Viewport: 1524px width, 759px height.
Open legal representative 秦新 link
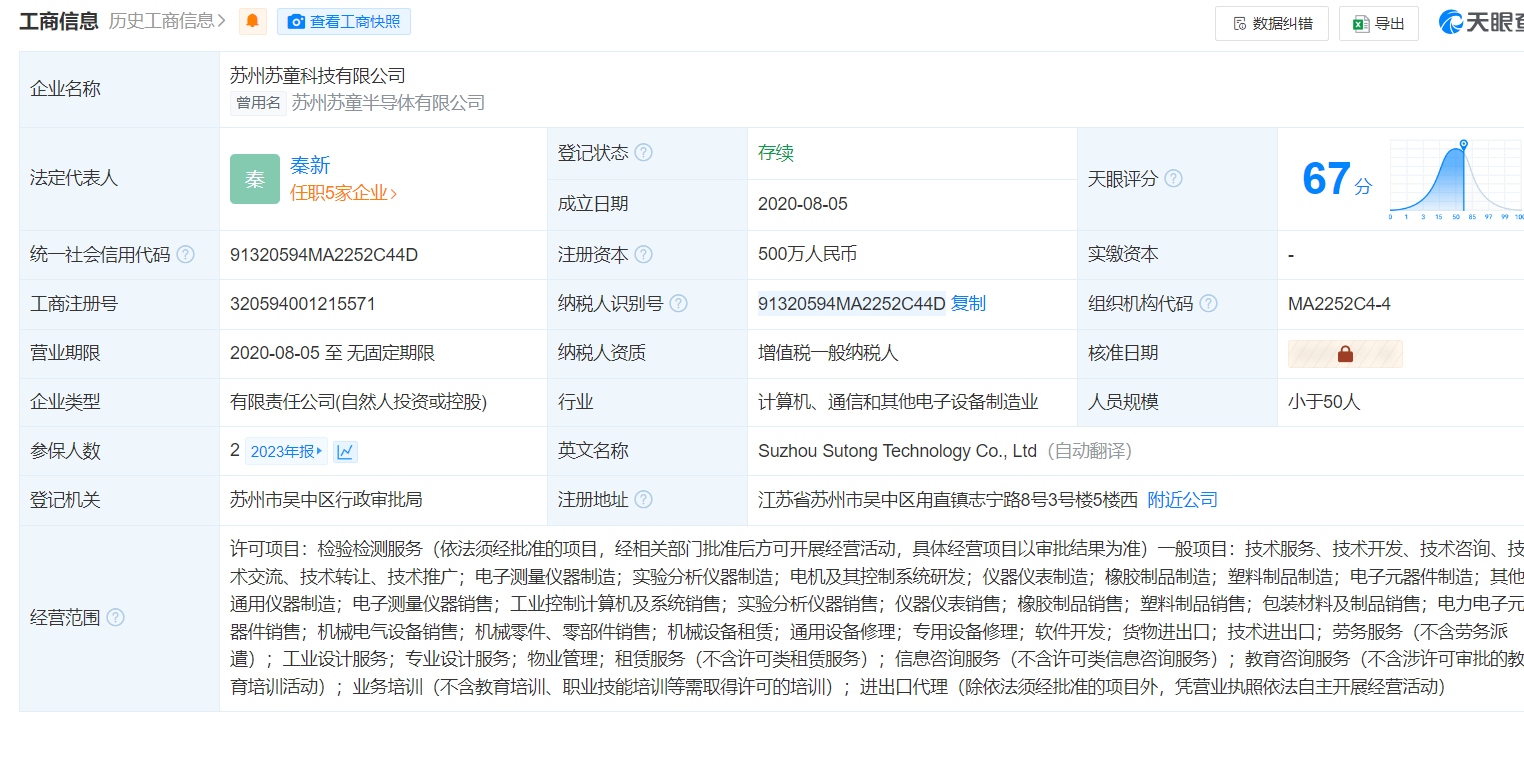tap(310, 166)
